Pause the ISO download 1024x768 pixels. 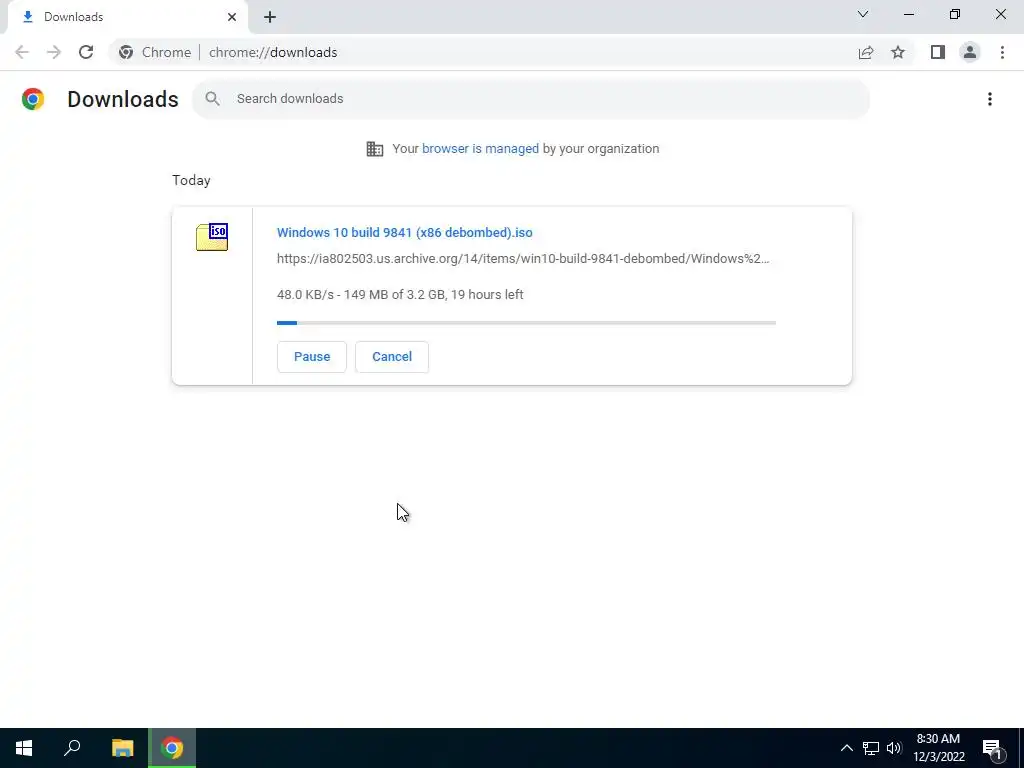click(x=312, y=357)
